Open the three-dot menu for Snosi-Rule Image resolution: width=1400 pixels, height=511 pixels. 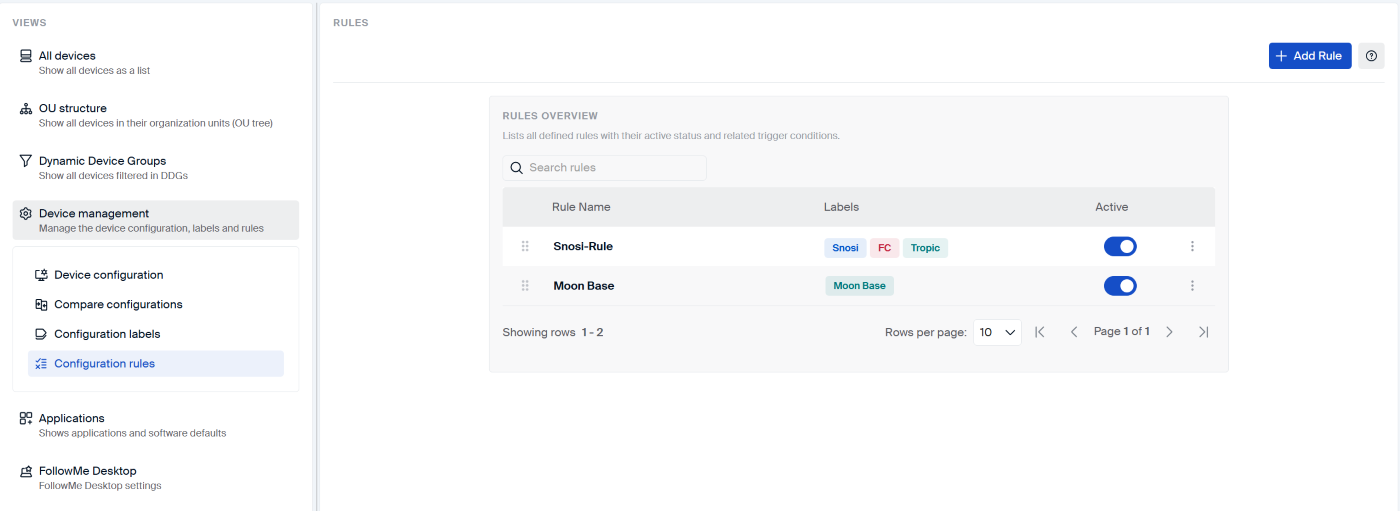pos(1192,247)
